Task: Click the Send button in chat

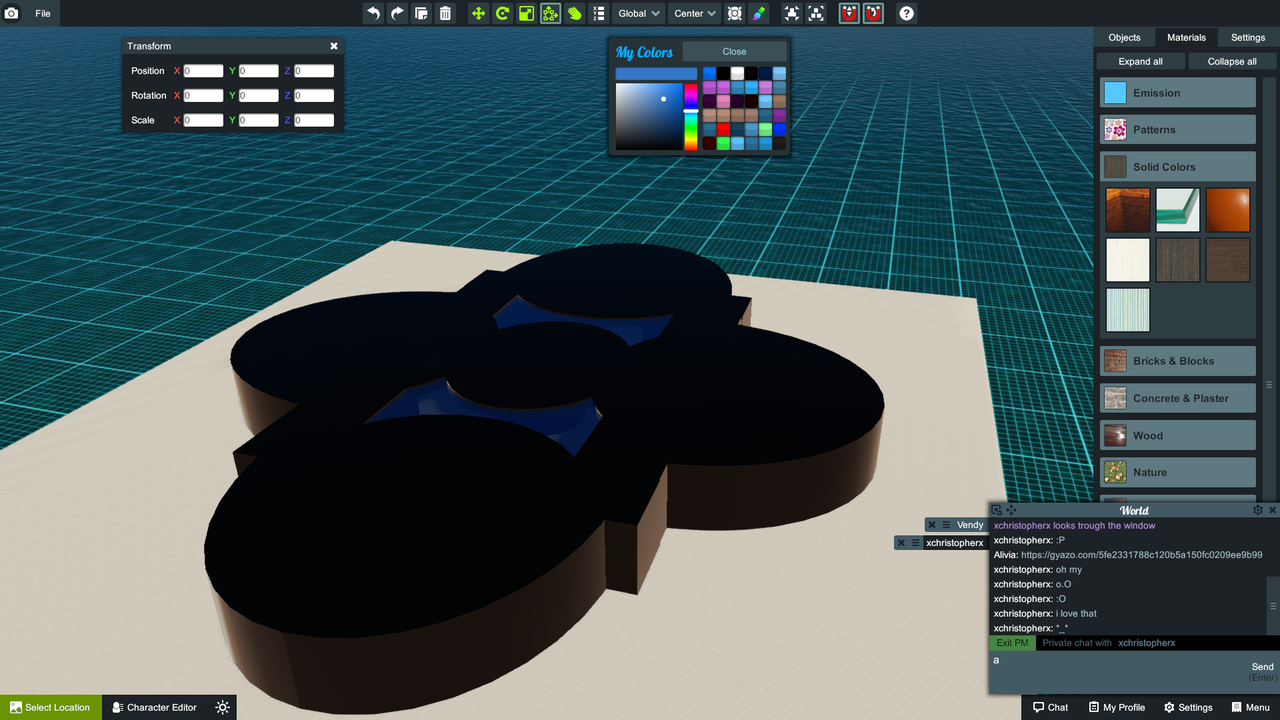Action: (1263, 667)
